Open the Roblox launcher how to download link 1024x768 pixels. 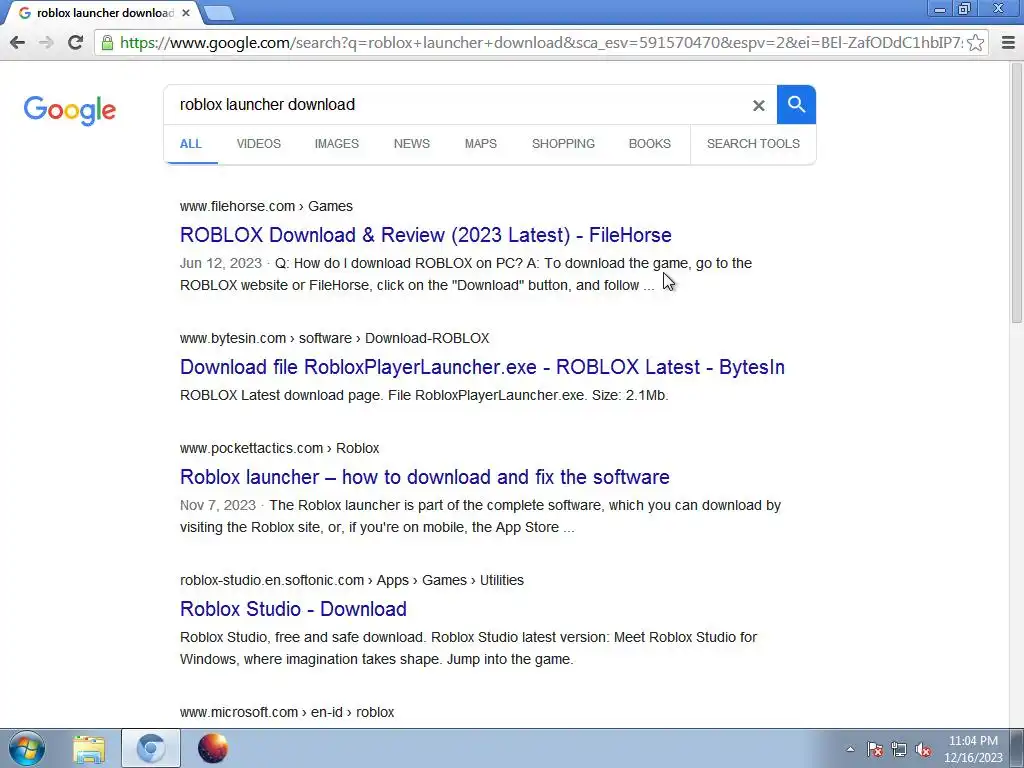(424, 477)
